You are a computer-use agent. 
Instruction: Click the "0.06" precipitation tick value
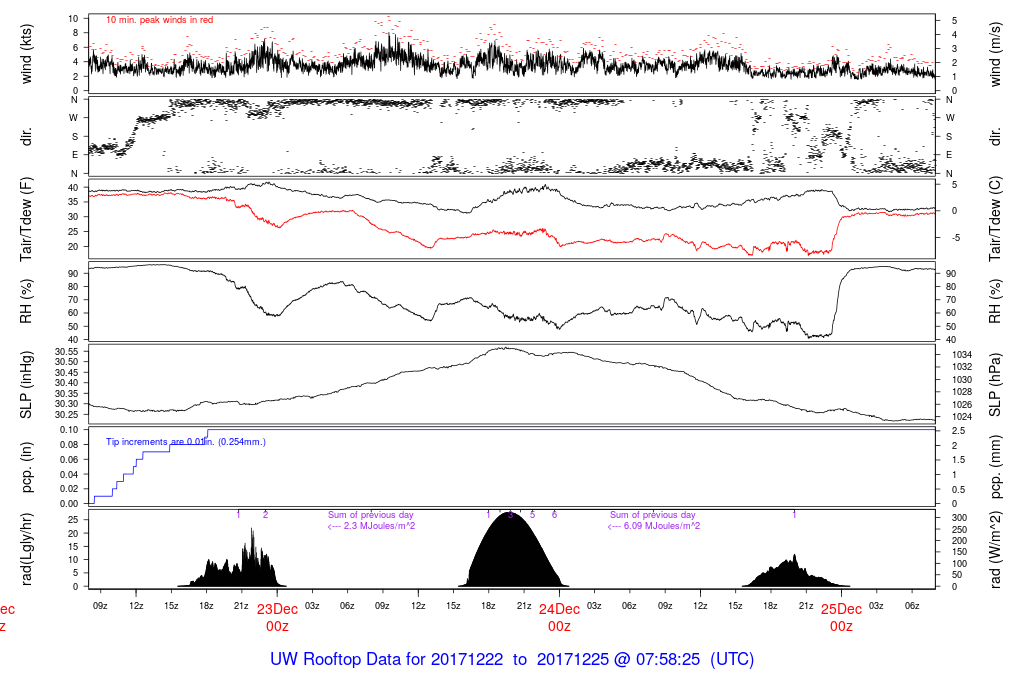point(69,459)
